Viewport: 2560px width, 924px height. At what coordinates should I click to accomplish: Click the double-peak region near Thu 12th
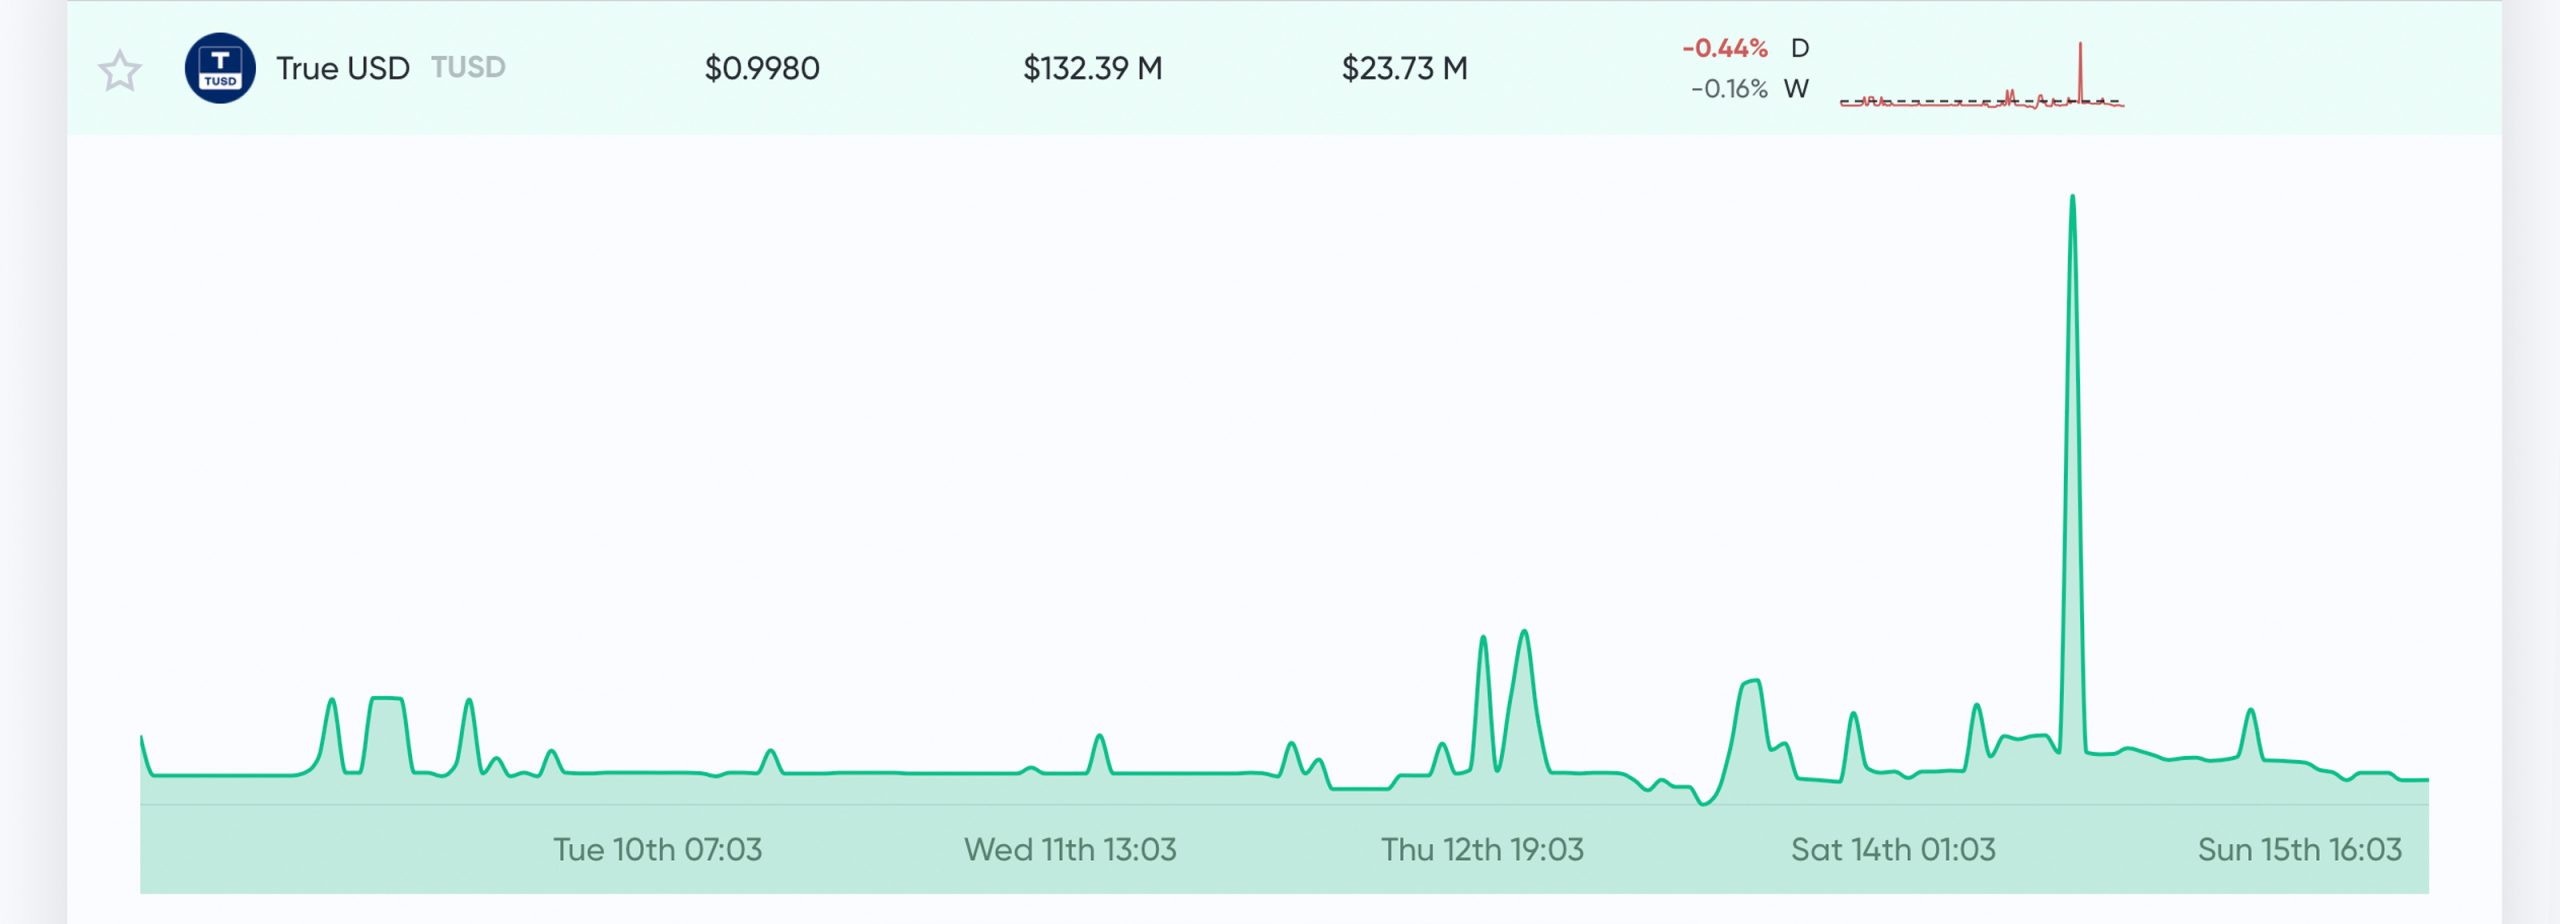pyautogui.click(x=1503, y=680)
